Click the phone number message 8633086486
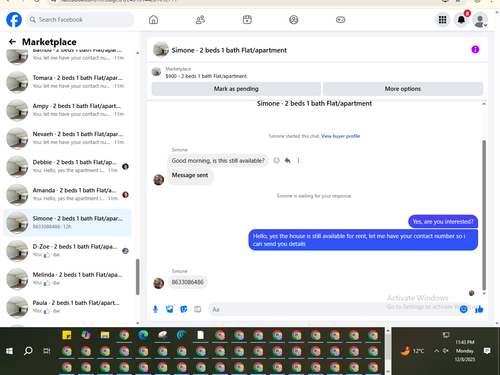Viewport: 500px width, 375px height. (187, 282)
